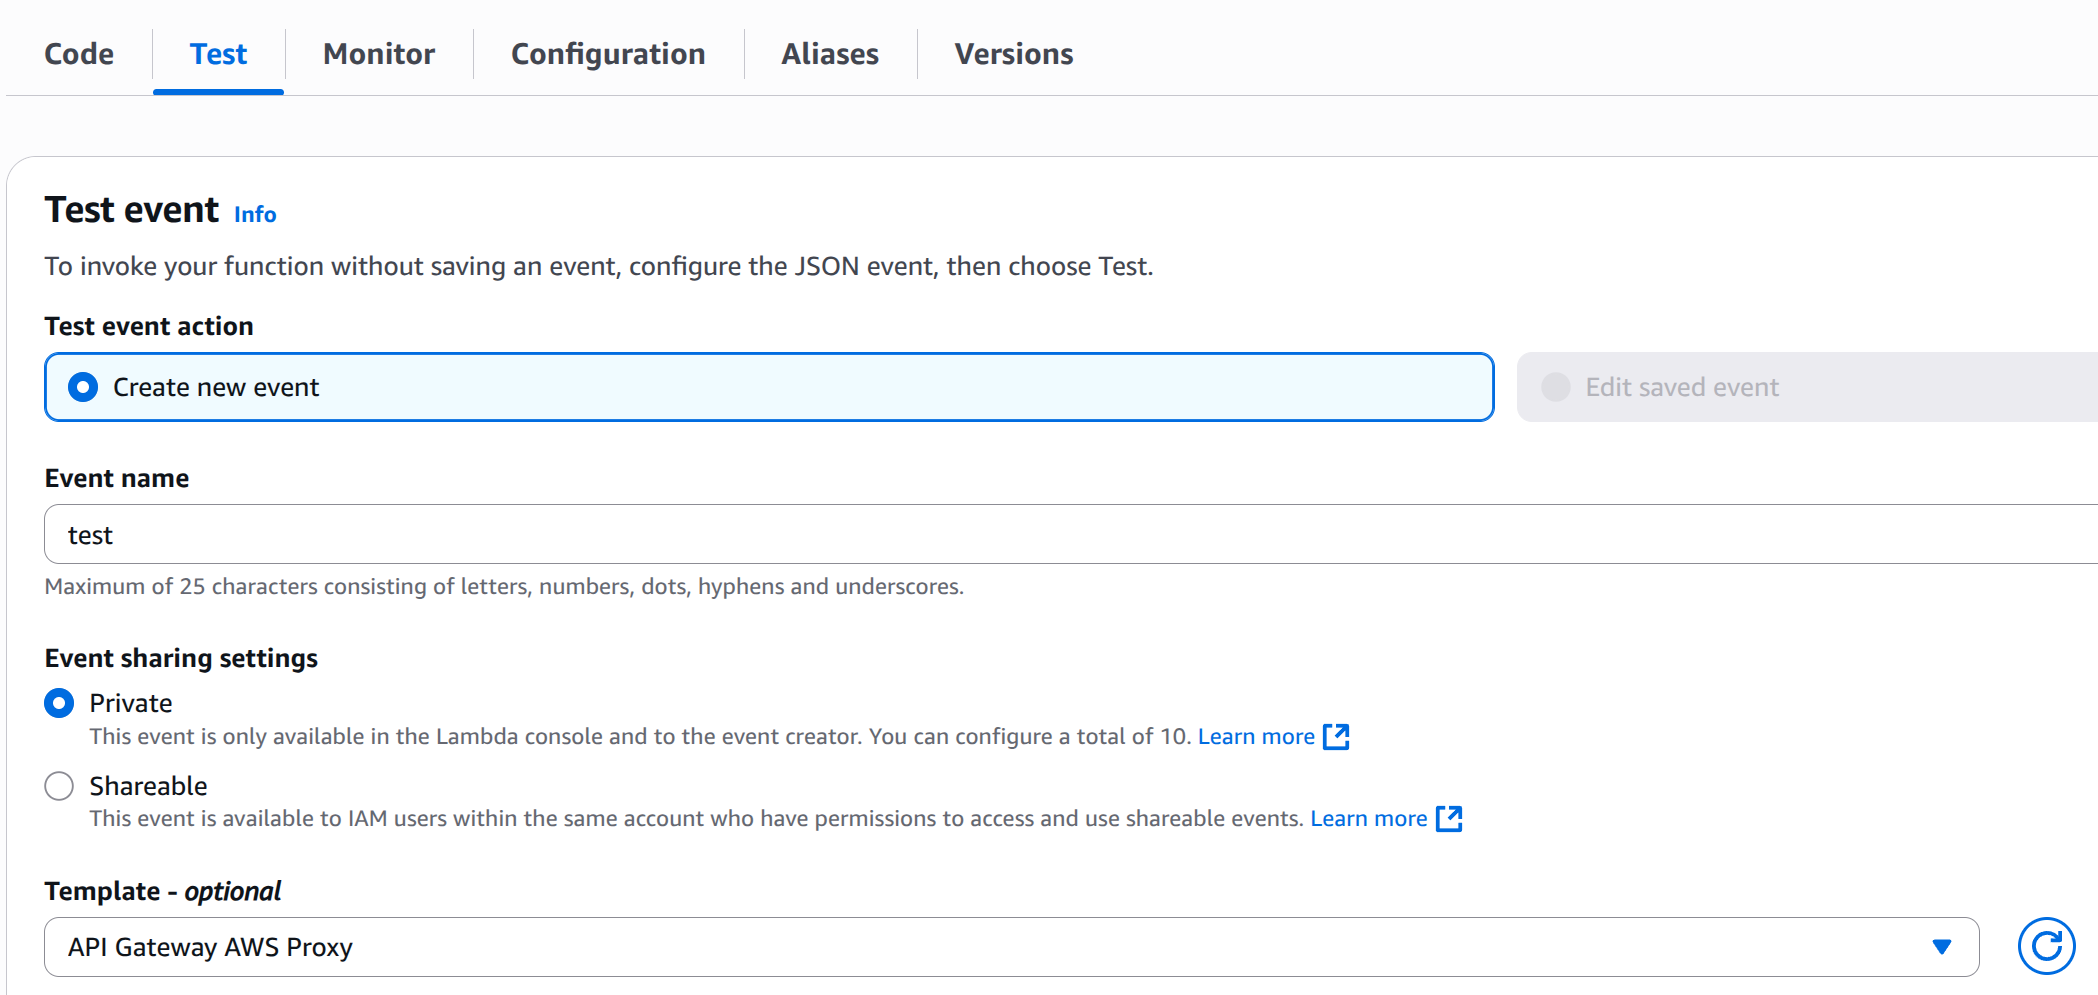Image resolution: width=2098 pixels, height=995 pixels.
Task: Switch to the Monitor tab
Action: (379, 54)
